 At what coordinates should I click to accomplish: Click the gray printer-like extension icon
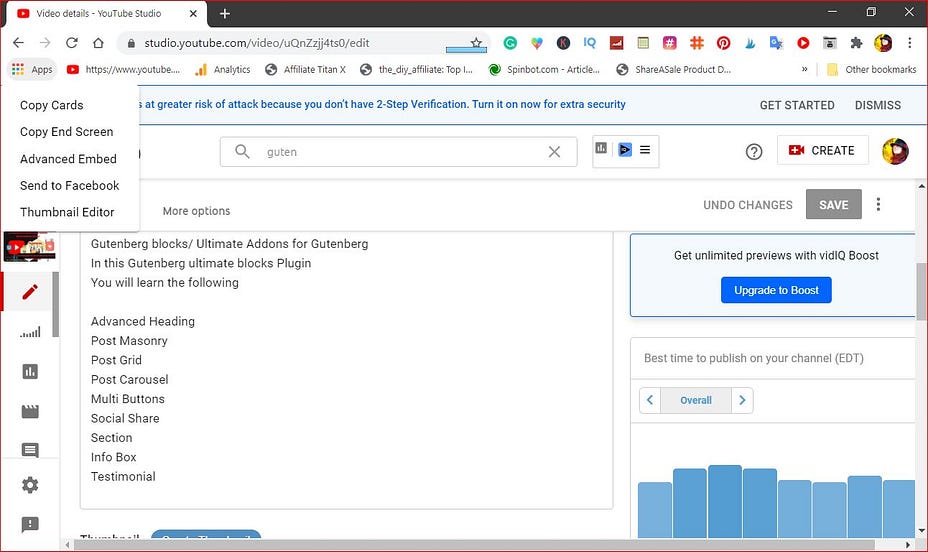tap(830, 43)
